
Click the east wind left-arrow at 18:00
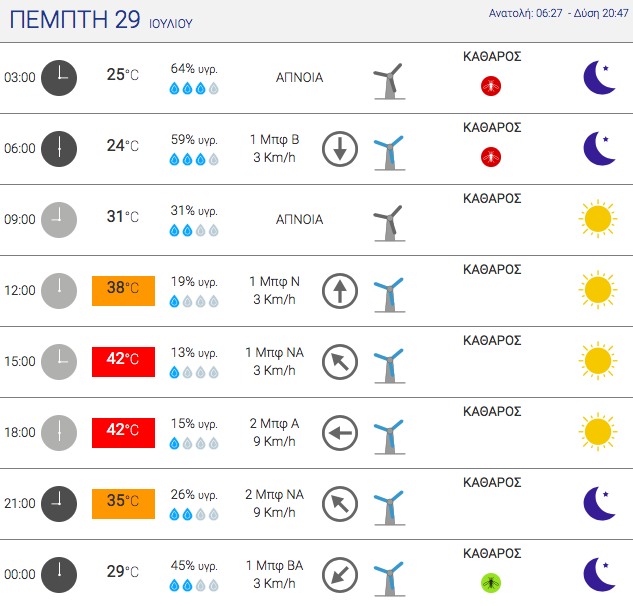click(340, 433)
